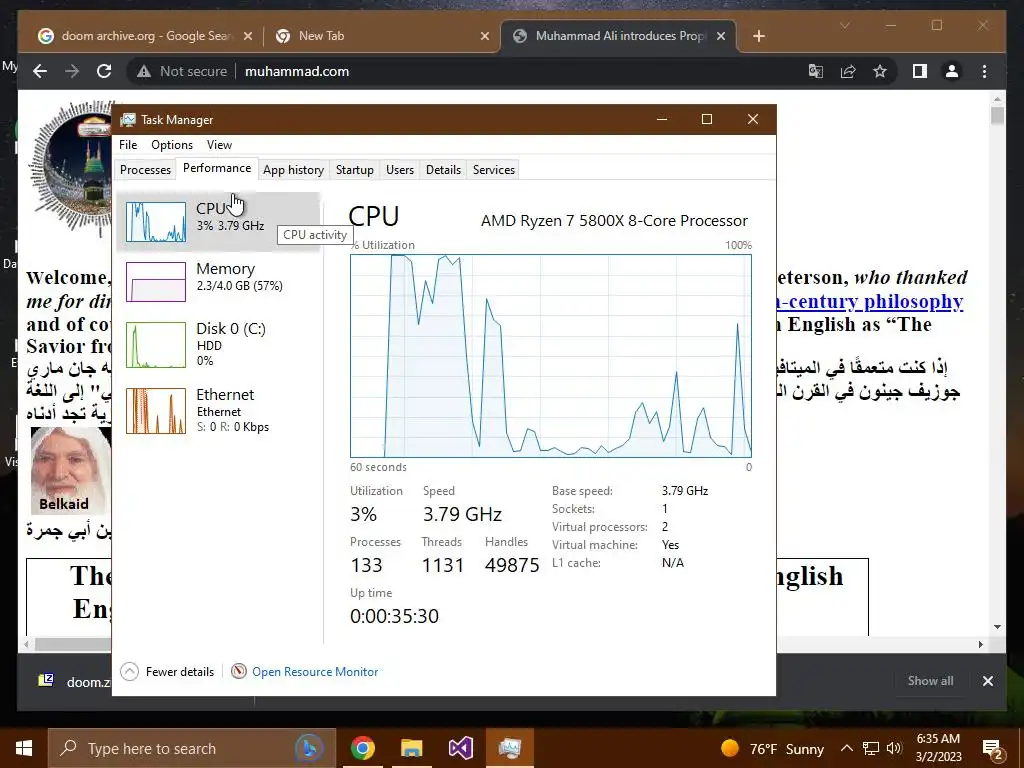
Task: Close the Muhammad Ali introduces tab
Action: click(x=721, y=36)
